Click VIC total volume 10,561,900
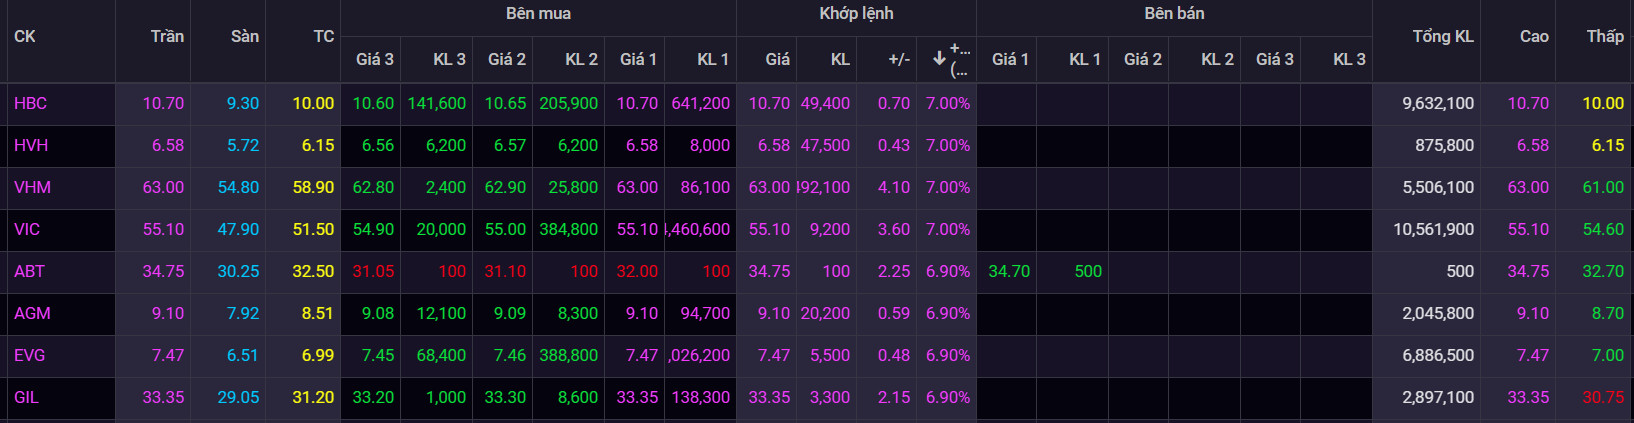The width and height of the screenshot is (1634, 423). pyautogui.click(x=1434, y=229)
